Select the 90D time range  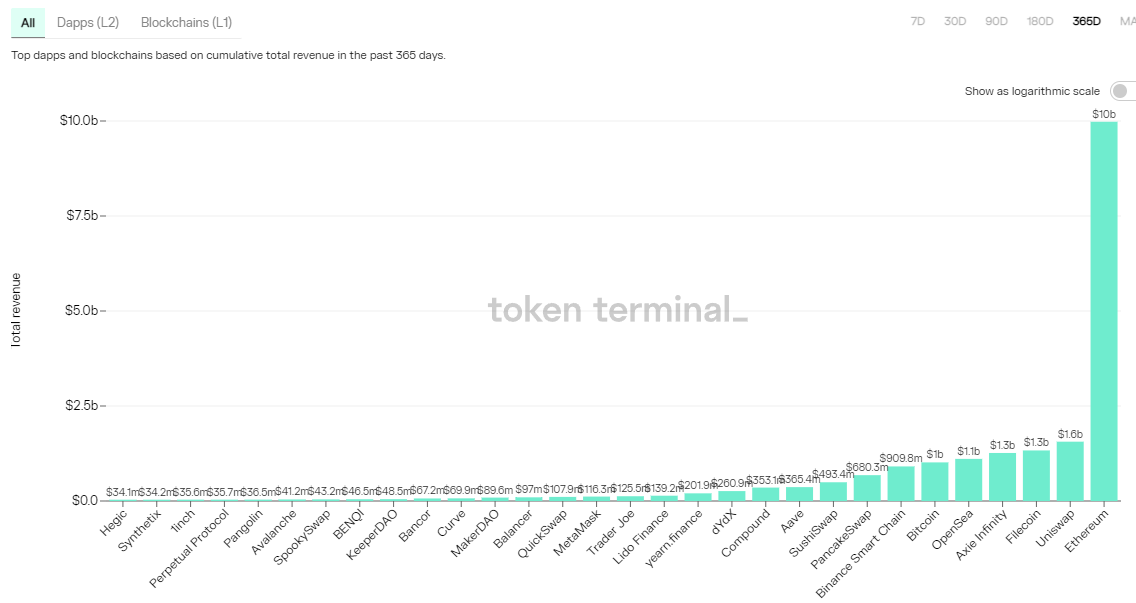996,22
